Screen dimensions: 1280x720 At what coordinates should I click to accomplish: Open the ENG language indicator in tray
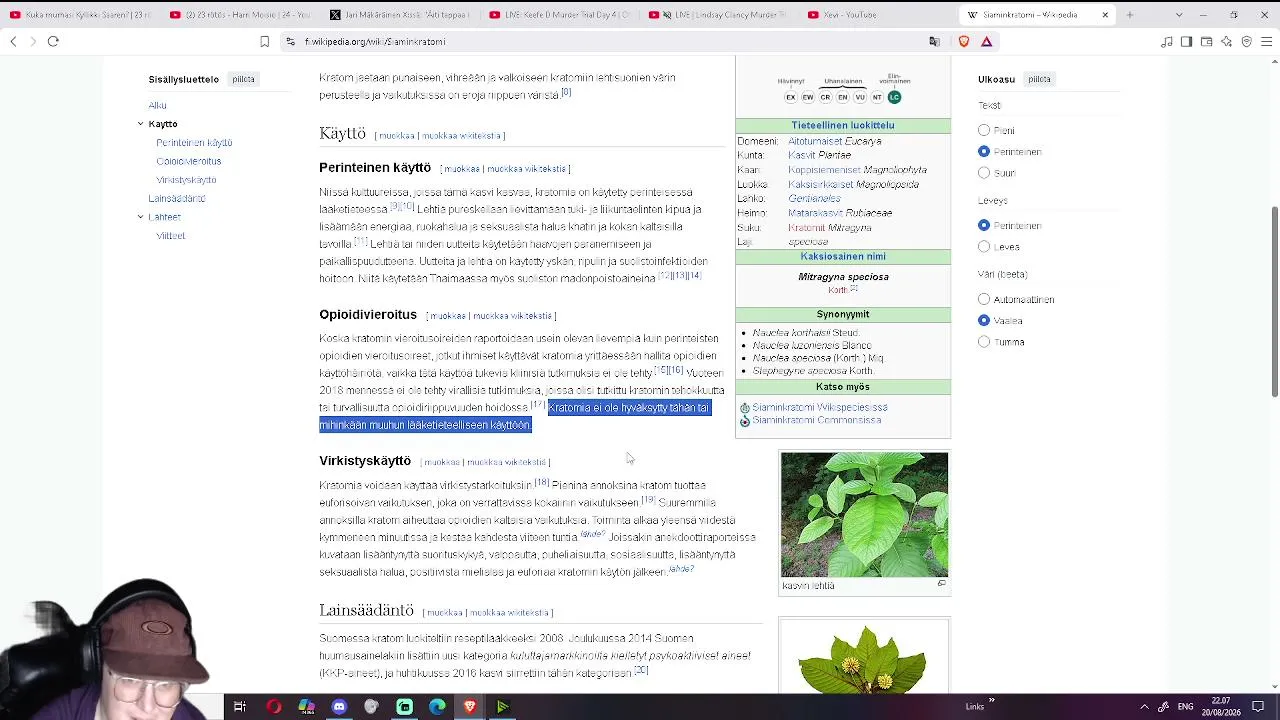click(x=1186, y=707)
